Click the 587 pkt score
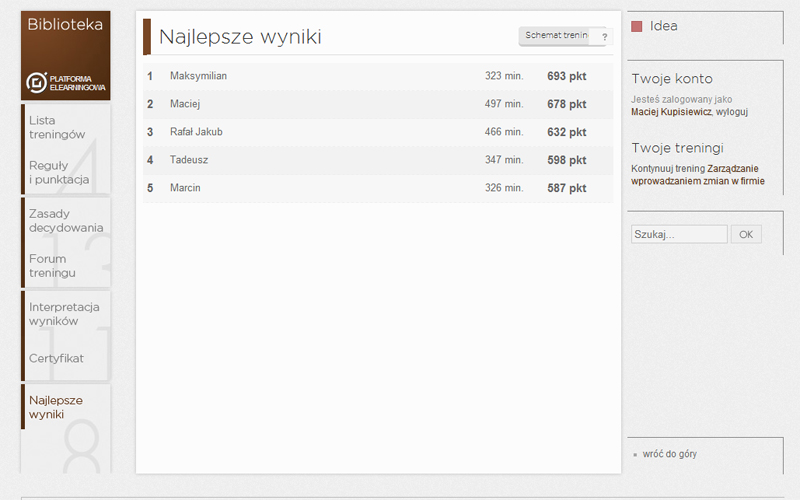Image resolution: width=800 pixels, height=500 pixels. click(567, 188)
